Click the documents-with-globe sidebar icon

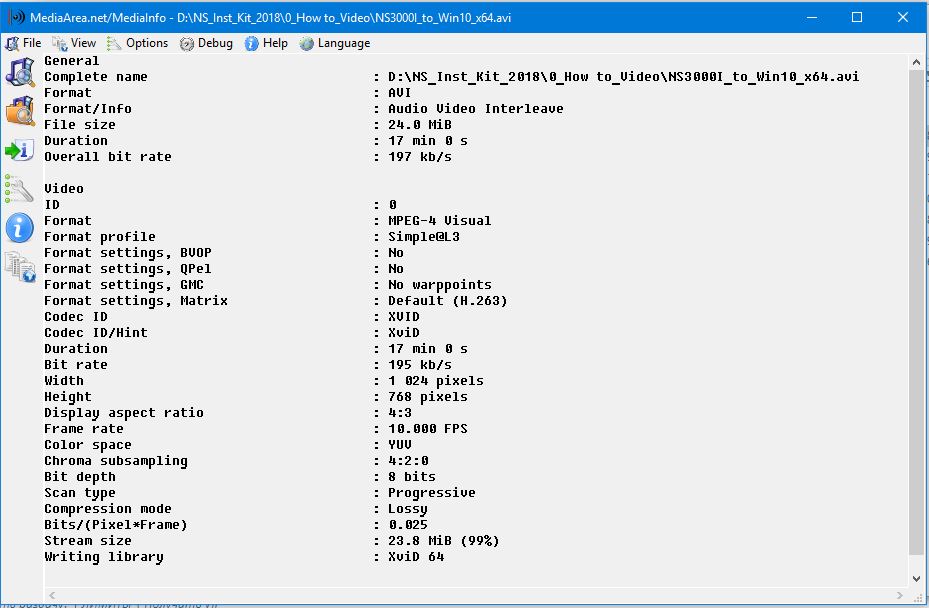tap(20, 267)
